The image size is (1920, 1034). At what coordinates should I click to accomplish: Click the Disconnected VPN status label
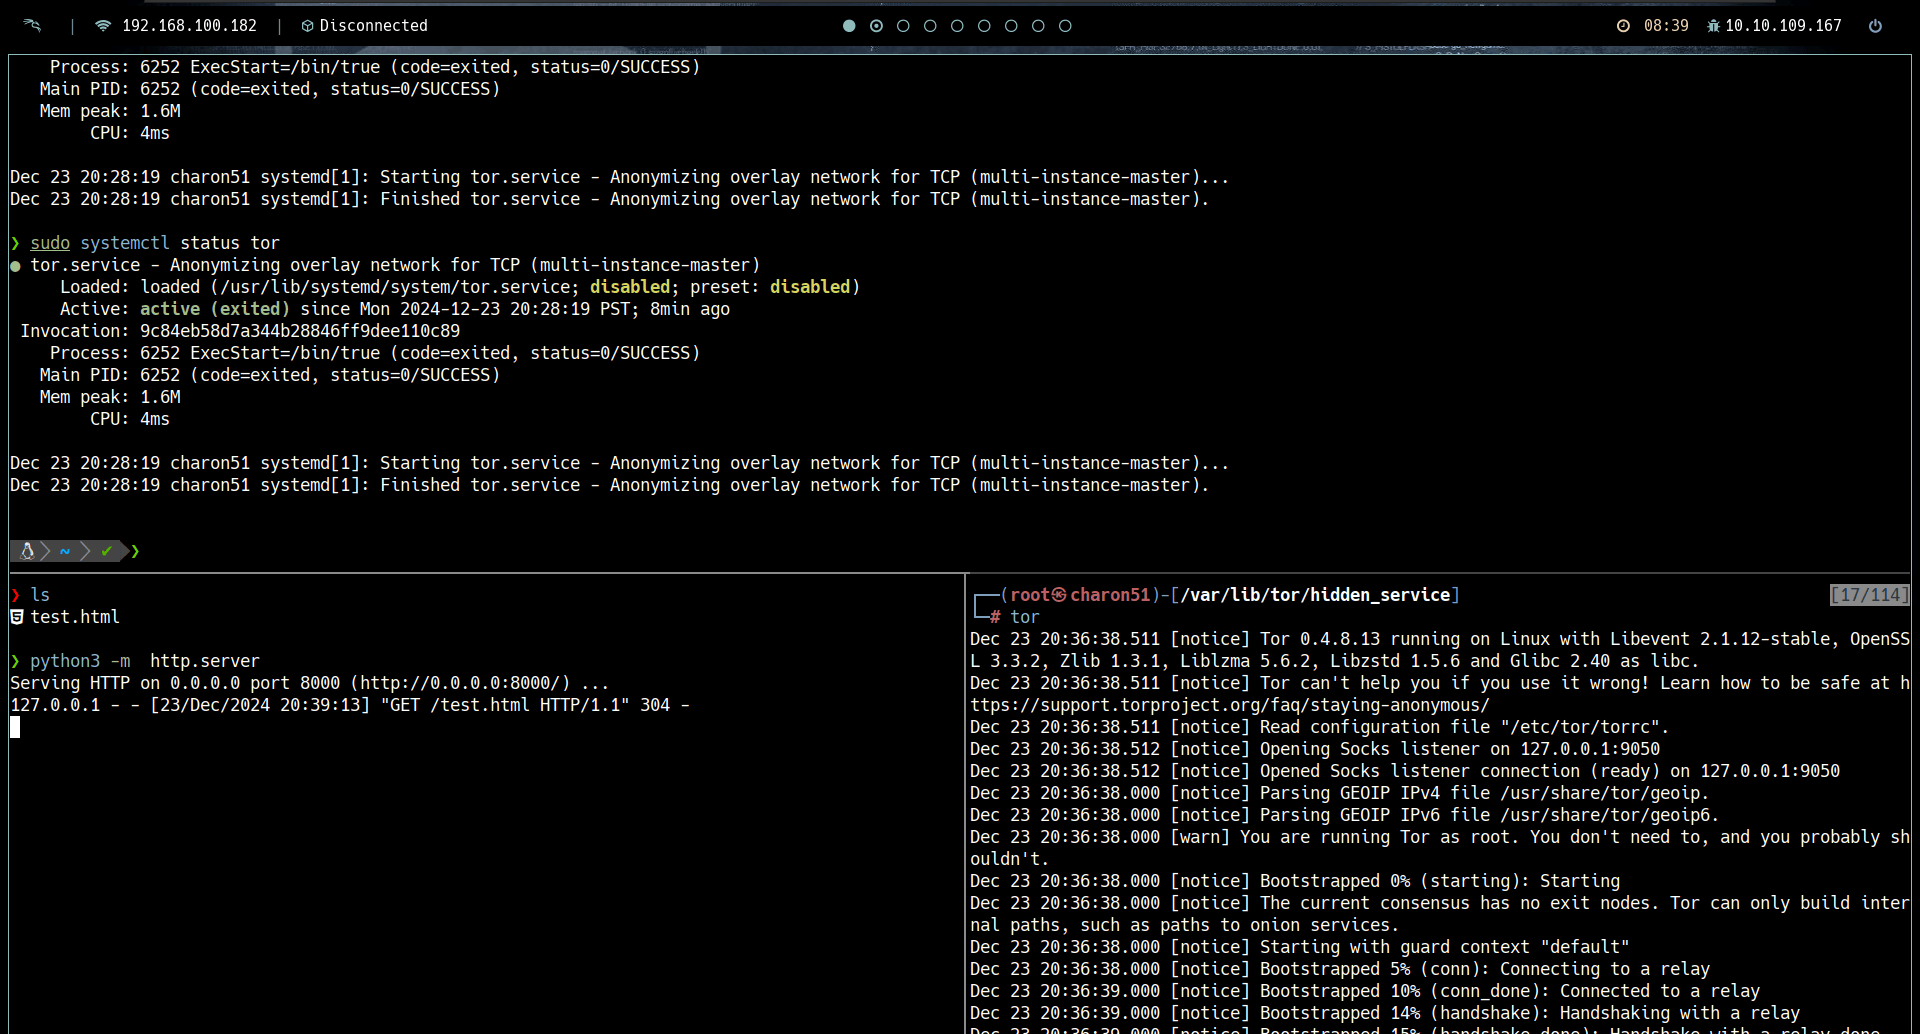click(373, 26)
